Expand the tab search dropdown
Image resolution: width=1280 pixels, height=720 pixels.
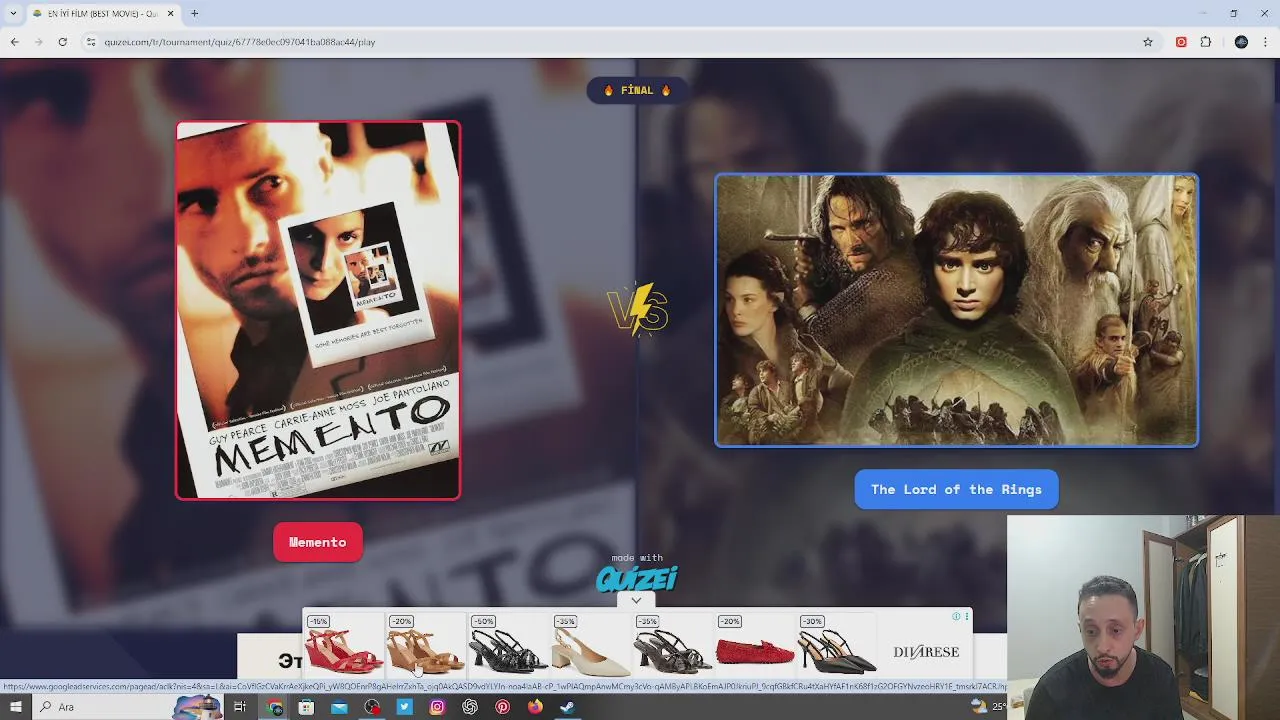click(x=13, y=13)
